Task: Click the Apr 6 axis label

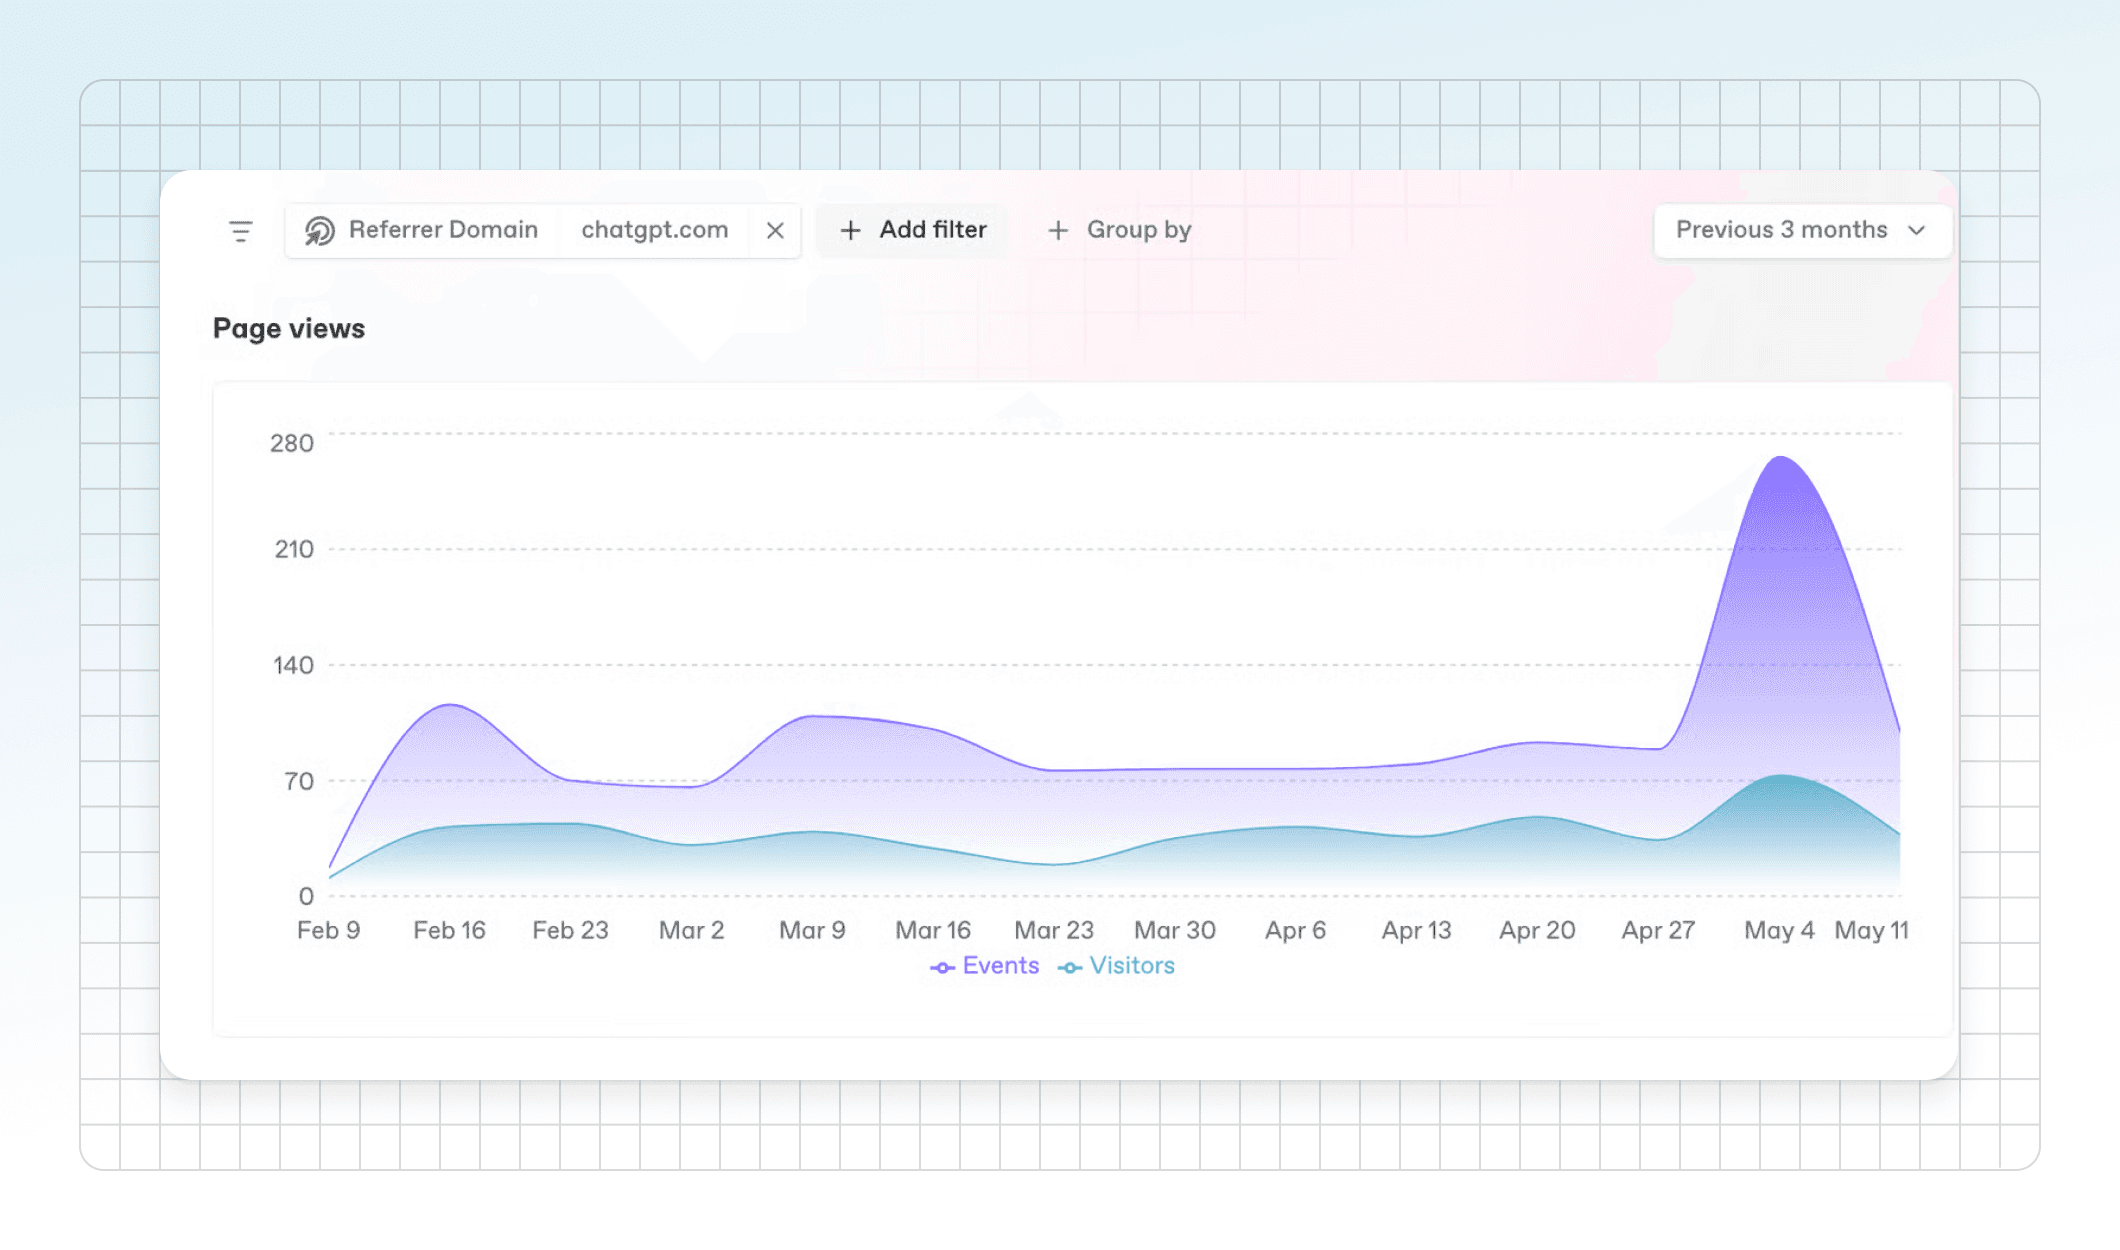Action: (x=1295, y=930)
